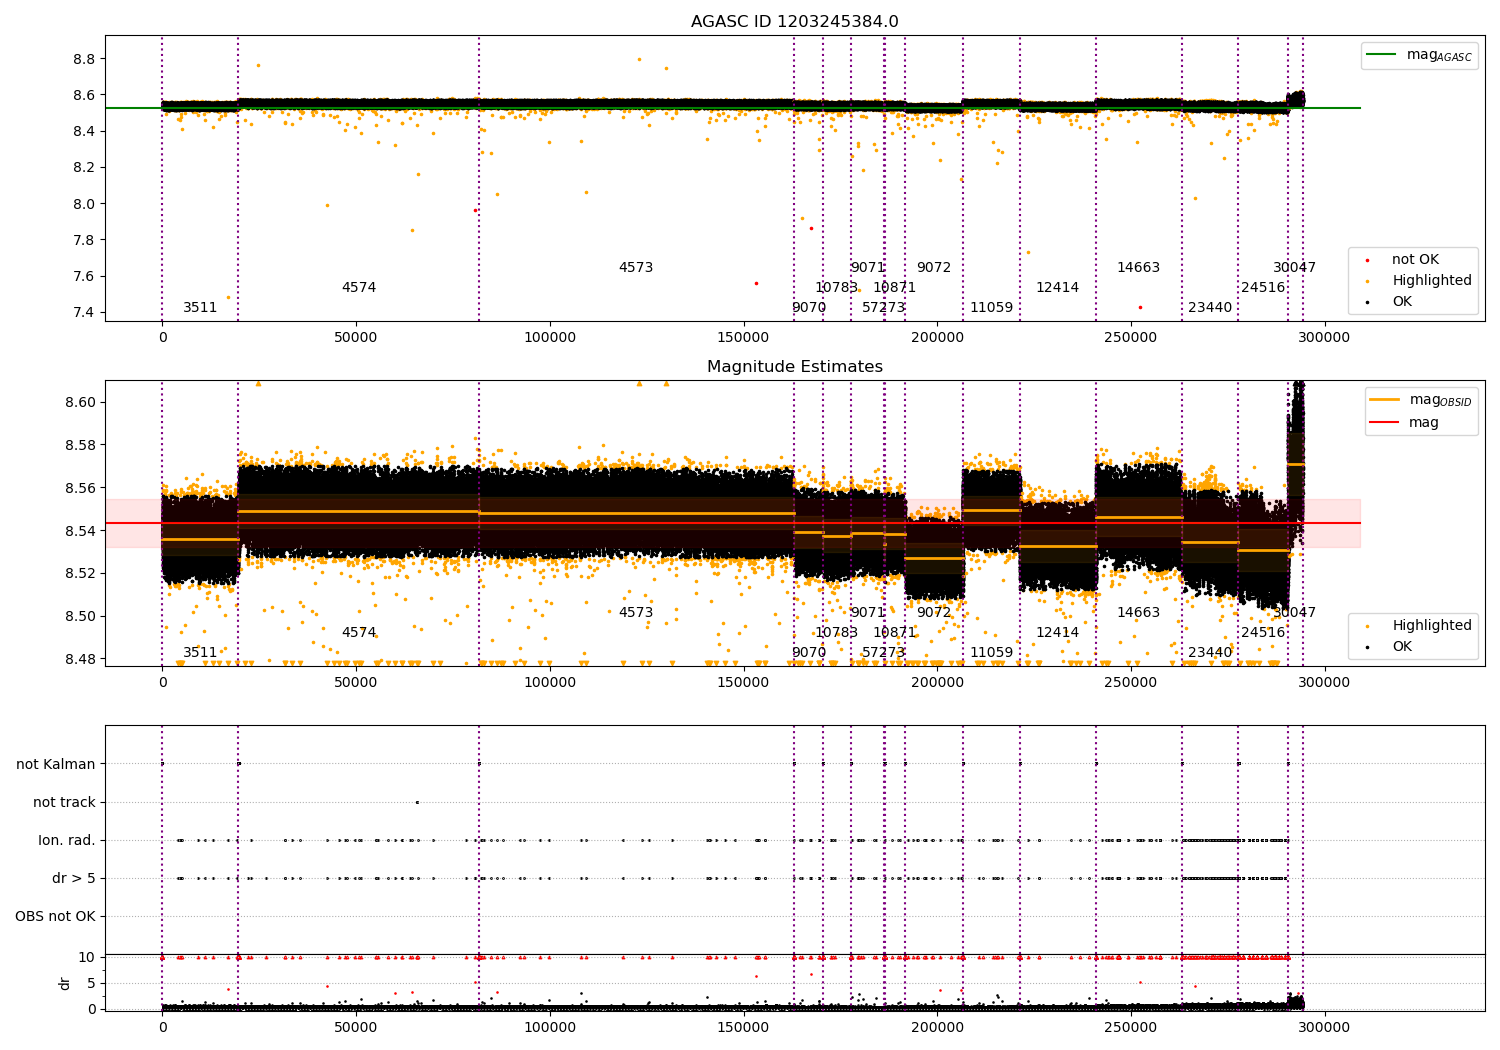
Task: Click the 100000 x-axis tick under the Magnitude Estimates plot
Action: [550, 683]
